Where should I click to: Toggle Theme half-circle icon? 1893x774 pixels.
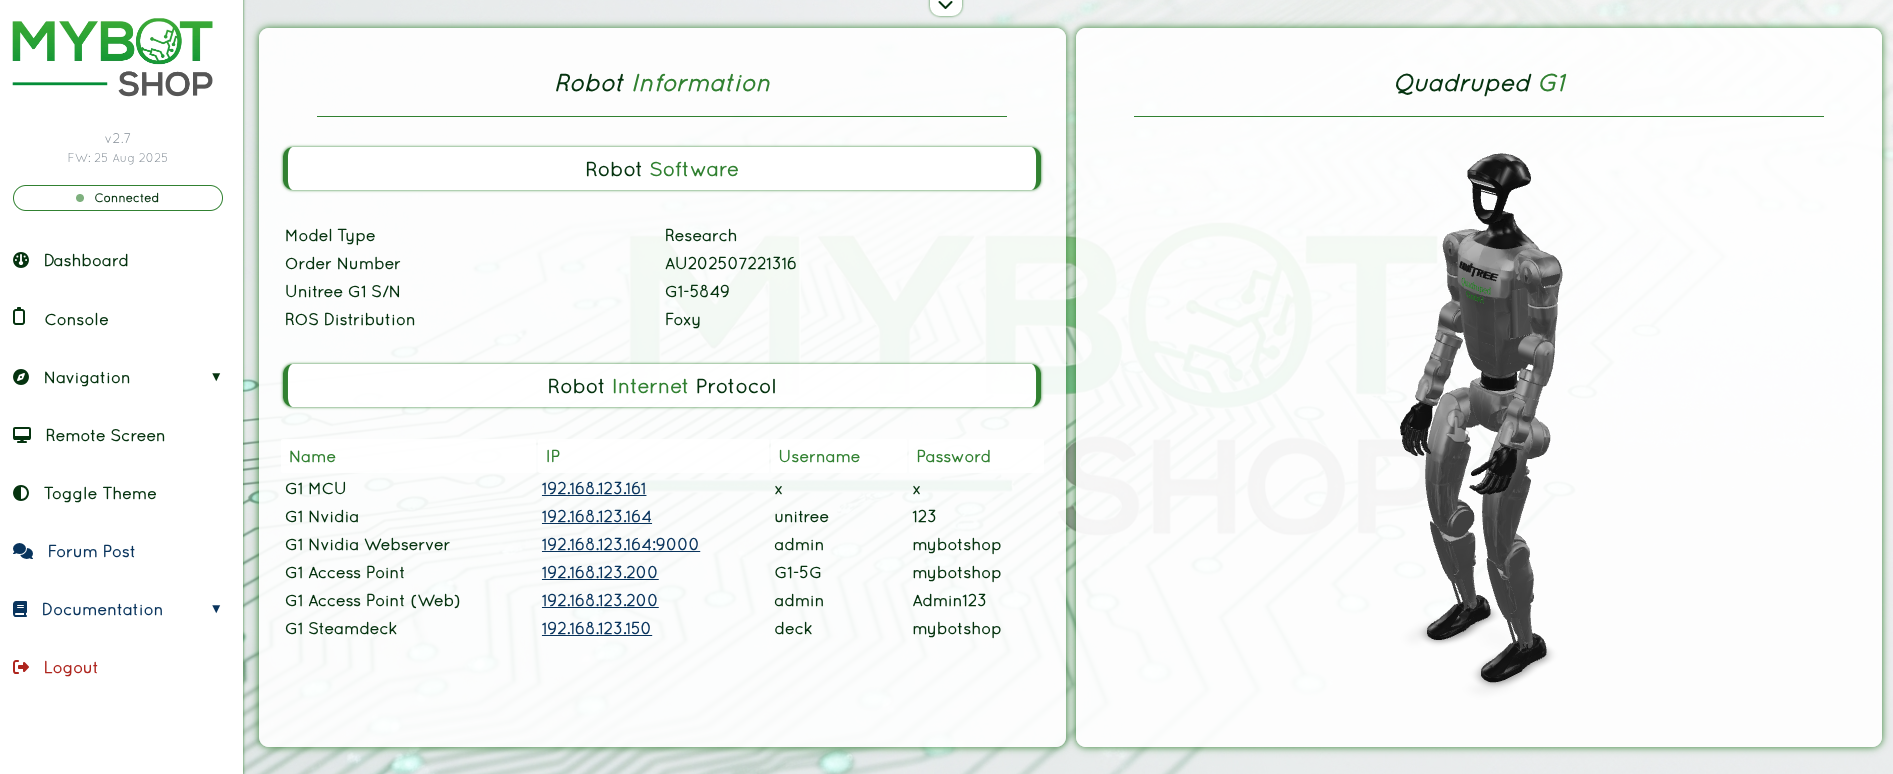21,493
